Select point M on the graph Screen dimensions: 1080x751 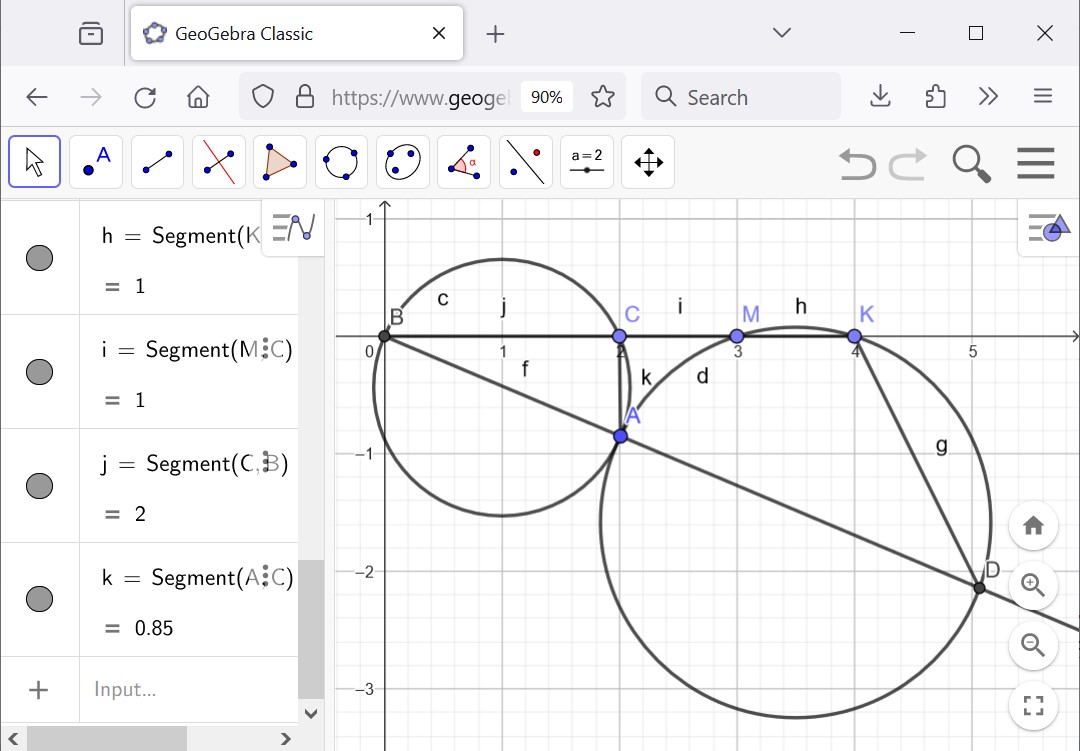pos(737,336)
